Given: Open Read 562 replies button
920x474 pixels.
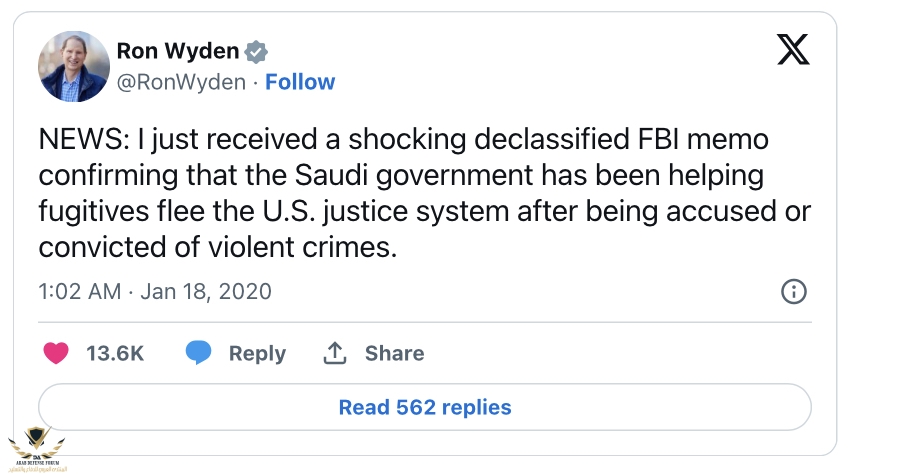Looking at the screenshot, I should 425,407.
